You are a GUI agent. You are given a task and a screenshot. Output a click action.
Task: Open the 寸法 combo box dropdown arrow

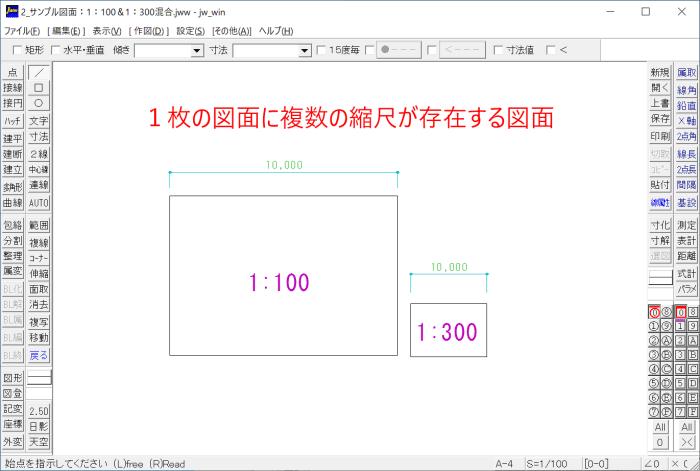point(304,50)
